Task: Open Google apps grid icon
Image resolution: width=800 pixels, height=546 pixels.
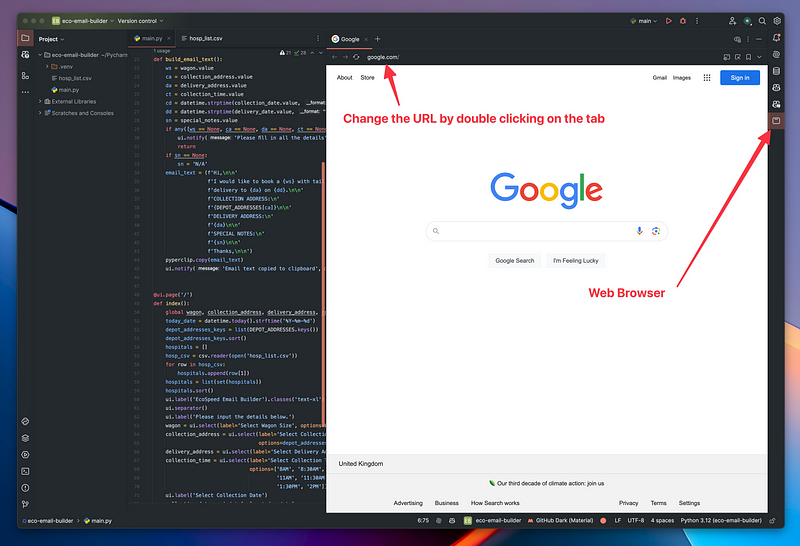Action: [x=707, y=78]
